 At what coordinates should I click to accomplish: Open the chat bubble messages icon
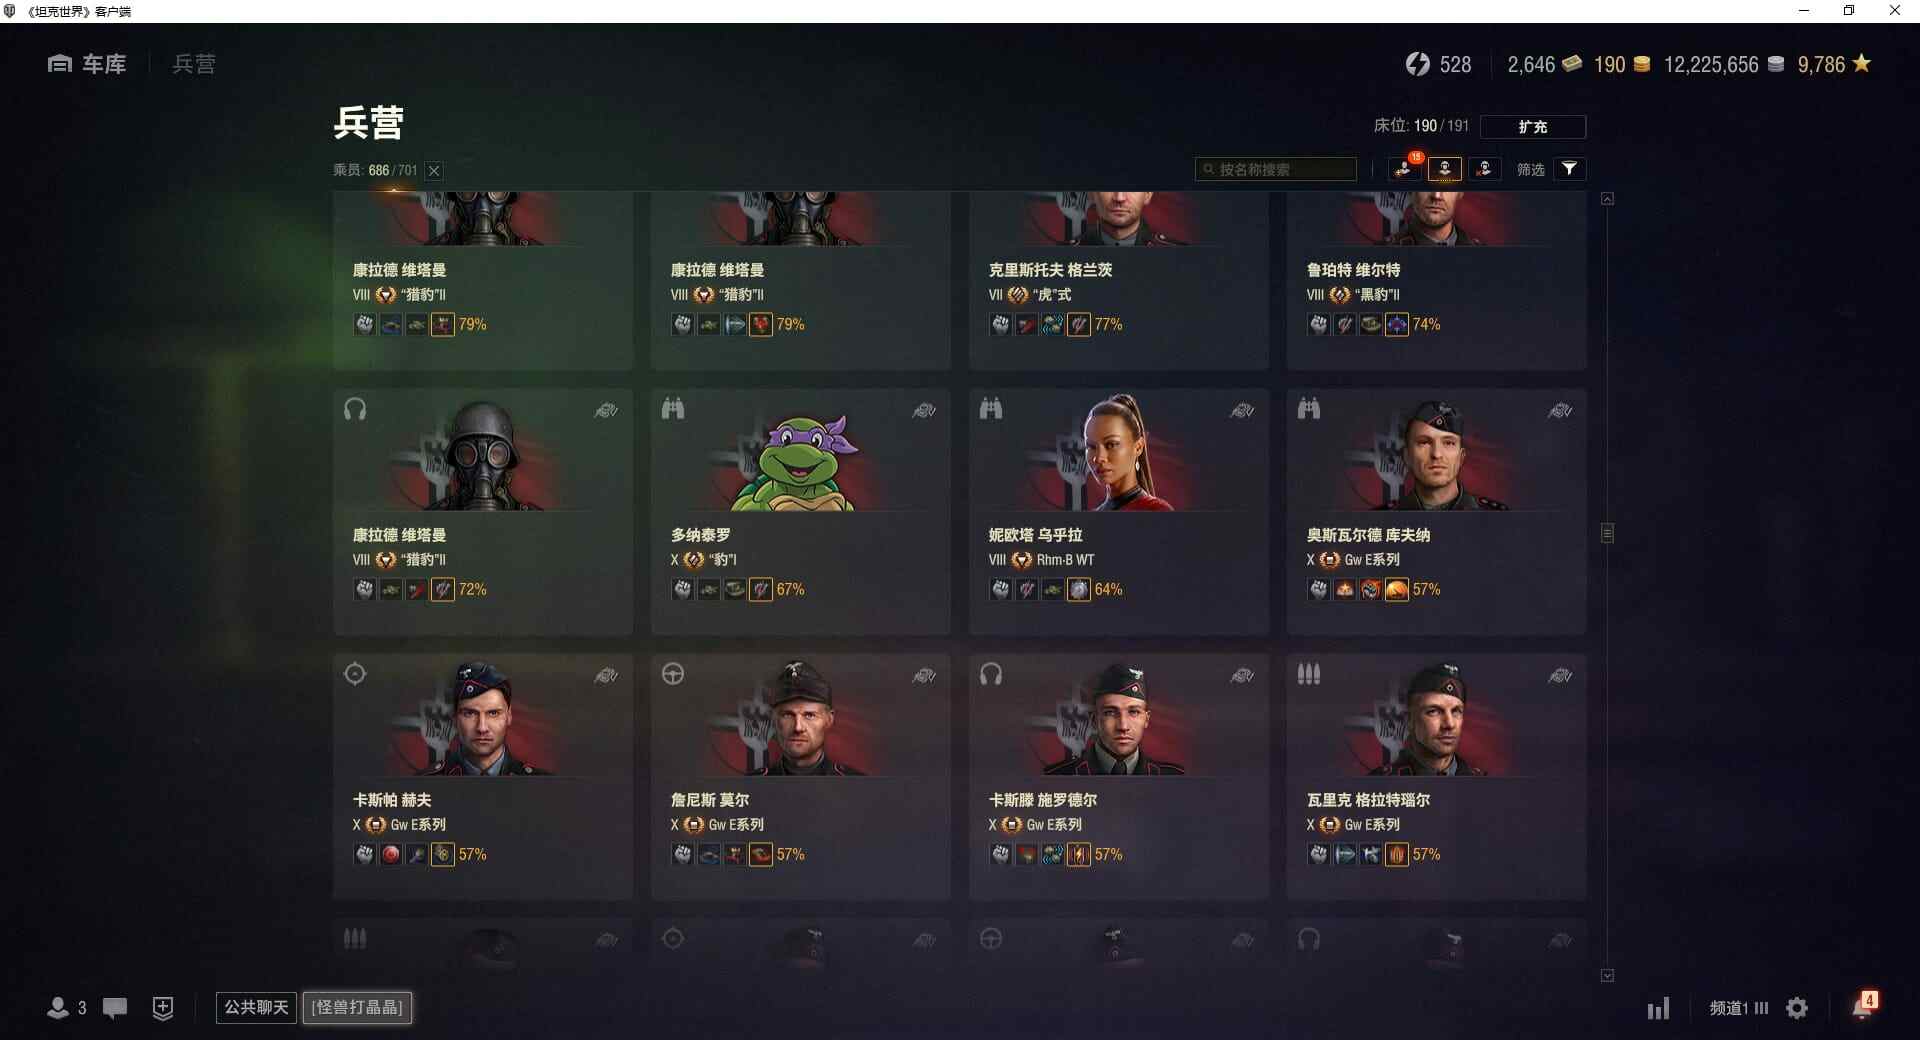[115, 1008]
